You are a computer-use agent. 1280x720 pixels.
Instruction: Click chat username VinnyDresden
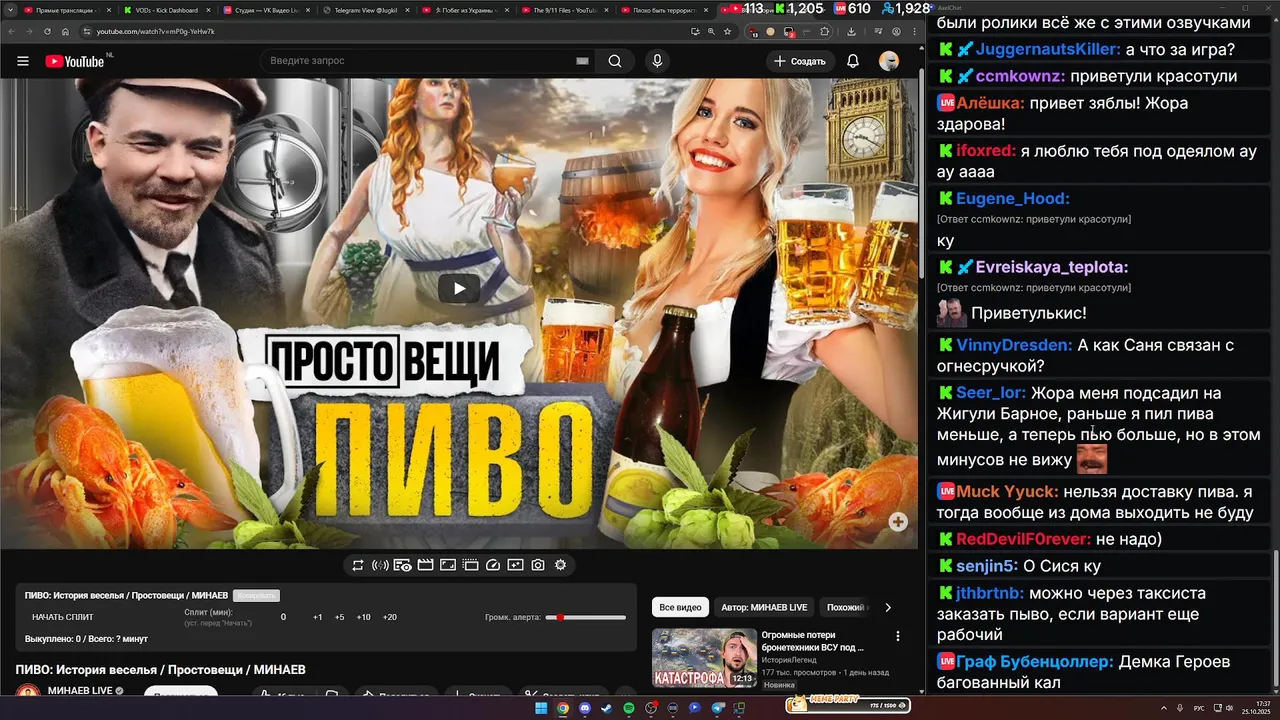1014,345
